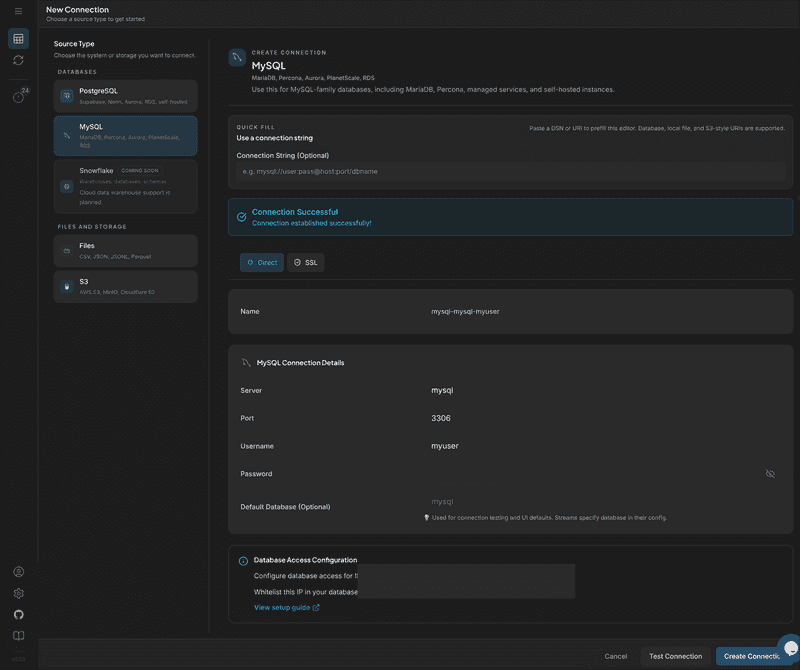Edit the Server field value mysql
Screen dimensions: 800x670
(605, 390)
